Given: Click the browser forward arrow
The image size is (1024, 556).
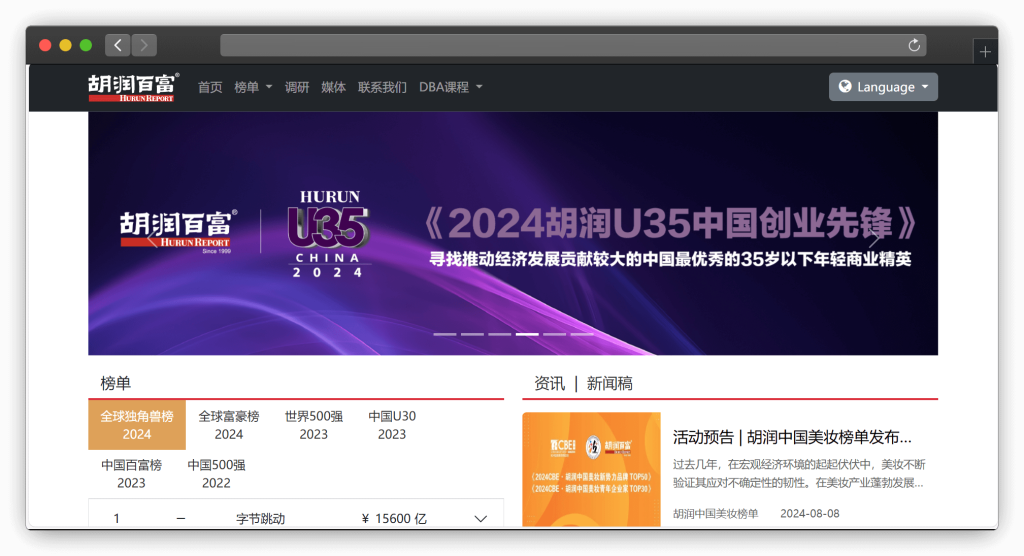Looking at the screenshot, I should (x=144, y=45).
